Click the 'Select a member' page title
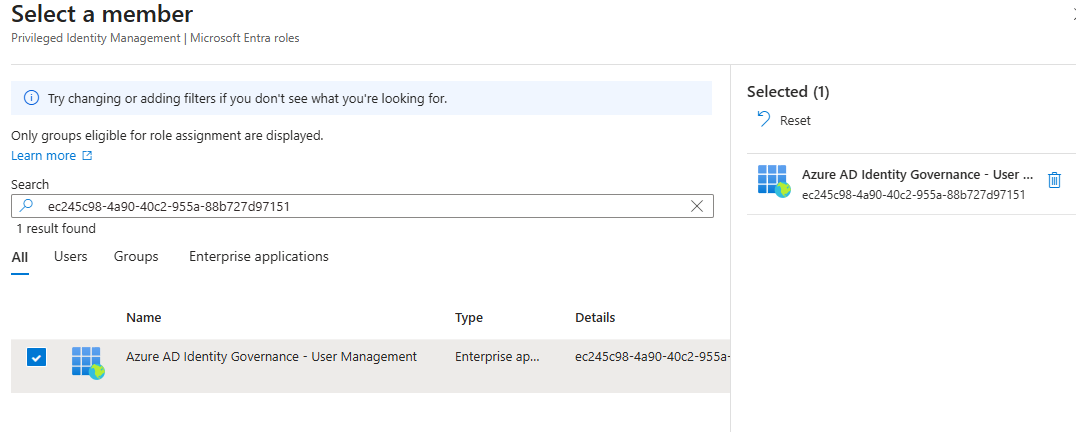 click(102, 14)
